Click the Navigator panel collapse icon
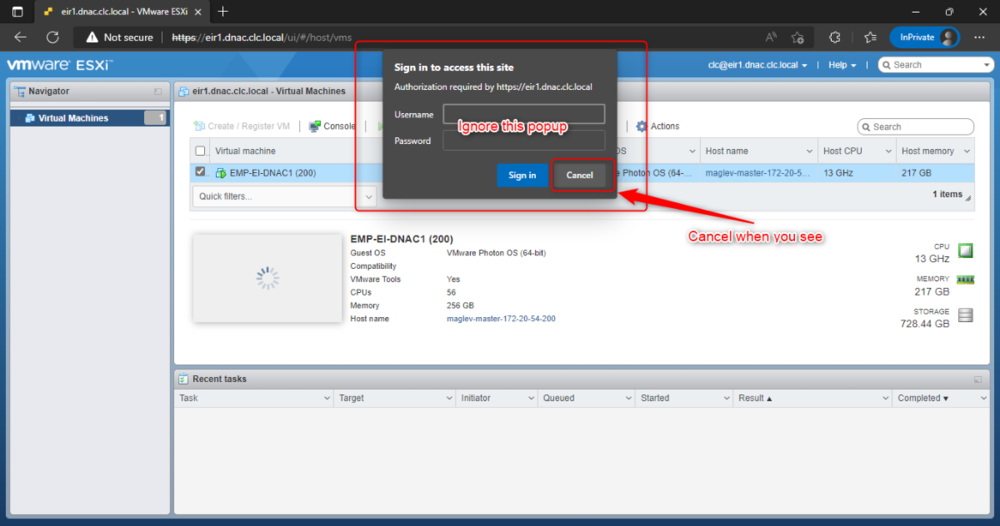Screen dimensions: 1000x526 click(158, 92)
